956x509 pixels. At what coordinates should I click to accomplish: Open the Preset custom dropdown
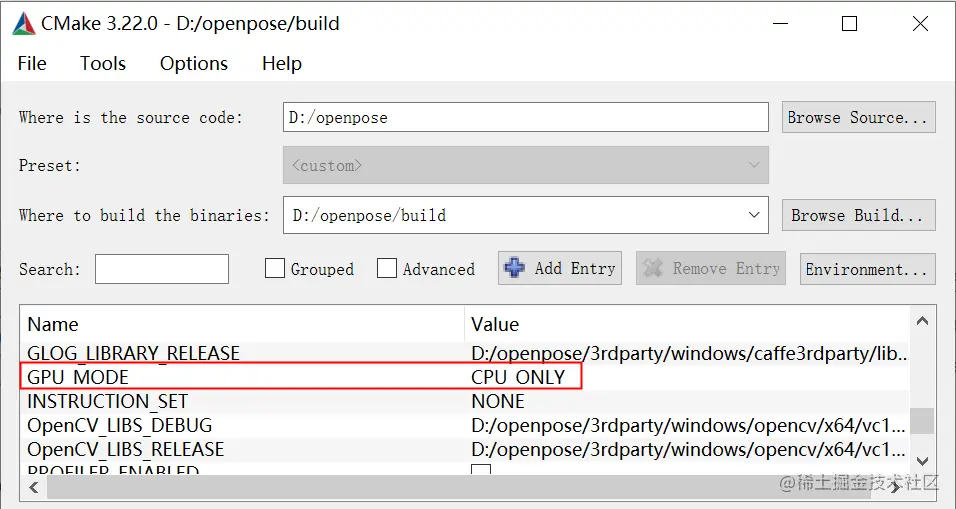[526, 165]
